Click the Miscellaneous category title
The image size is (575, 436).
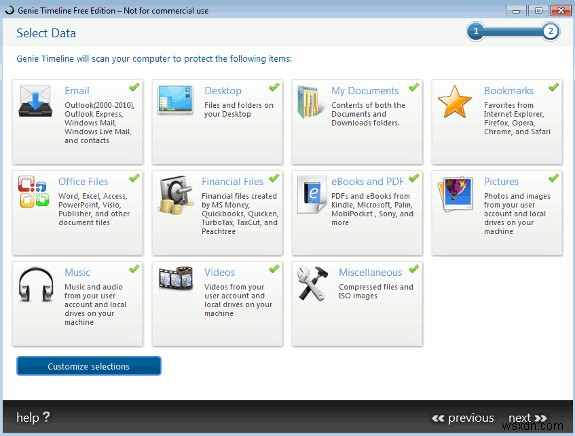tap(370, 272)
